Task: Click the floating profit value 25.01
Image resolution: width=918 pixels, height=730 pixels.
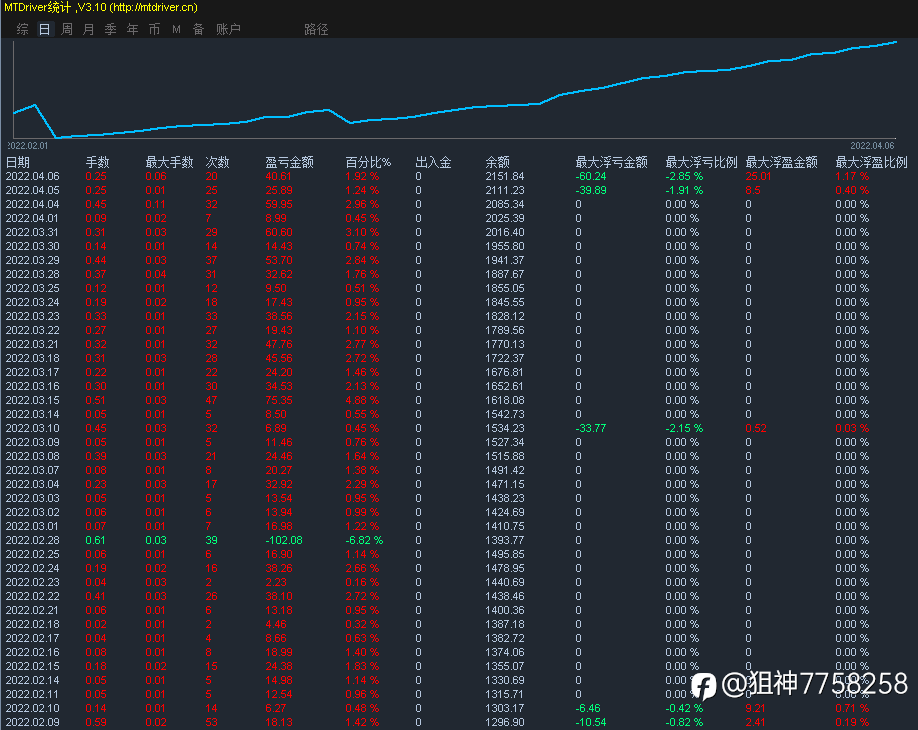Action: point(758,176)
